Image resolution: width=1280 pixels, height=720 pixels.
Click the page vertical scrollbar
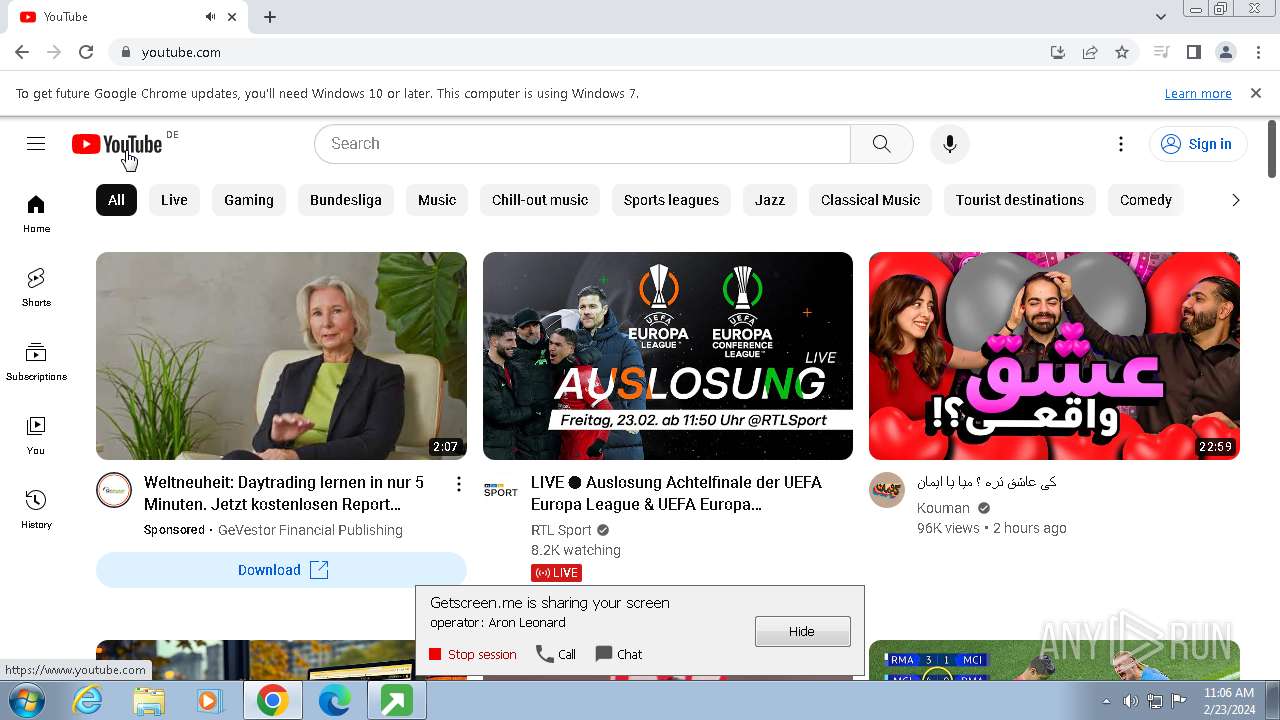1272,150
